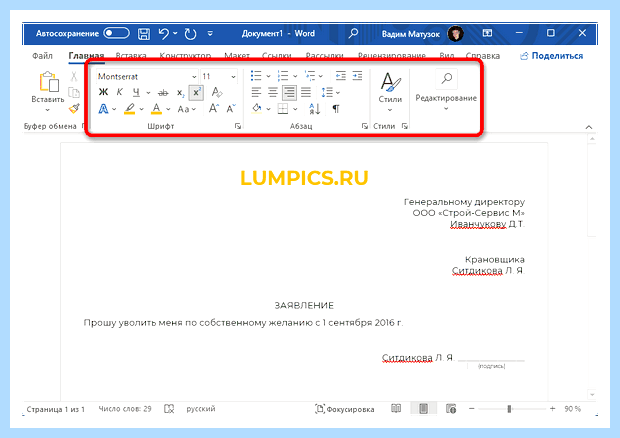Open the Шрифт dialog launcher
Image resolution: width=620 pixels, height=438 pixels.
[238, 126]
